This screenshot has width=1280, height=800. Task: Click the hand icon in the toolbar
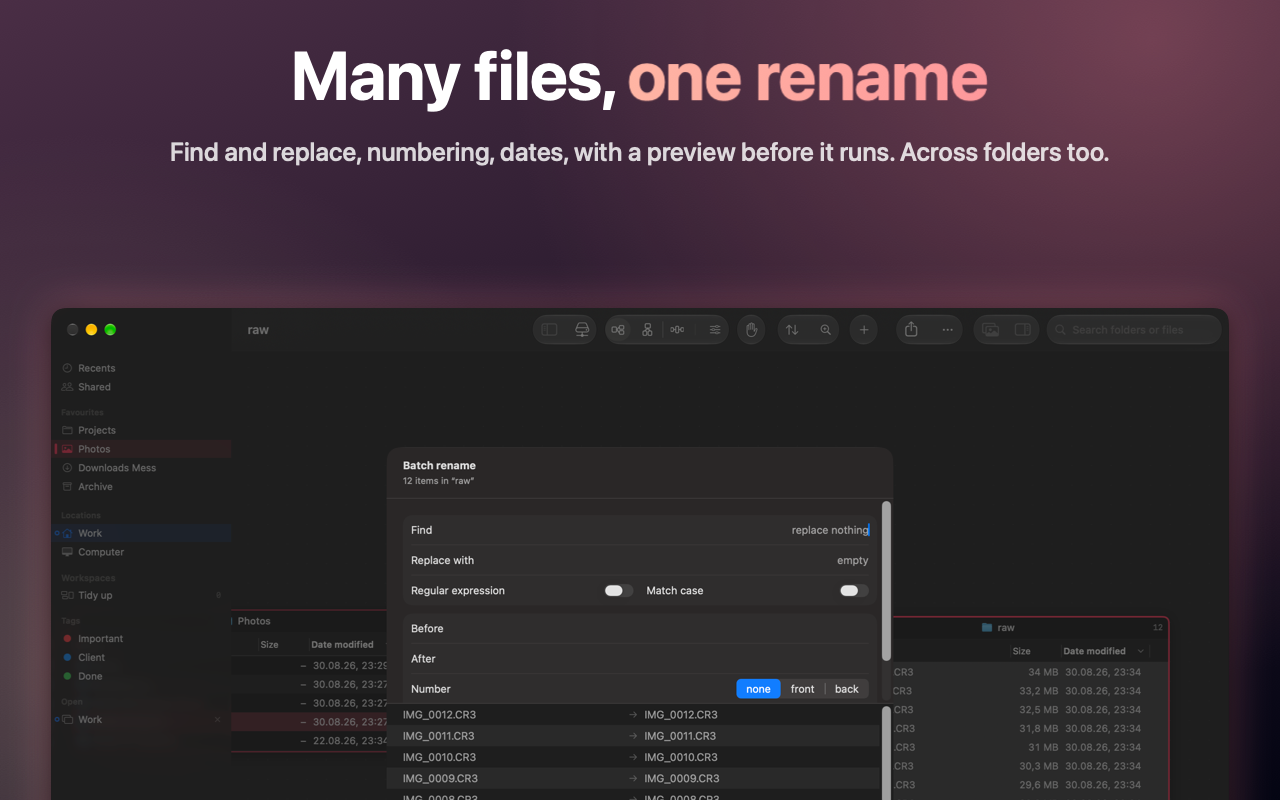coord(751,330)
